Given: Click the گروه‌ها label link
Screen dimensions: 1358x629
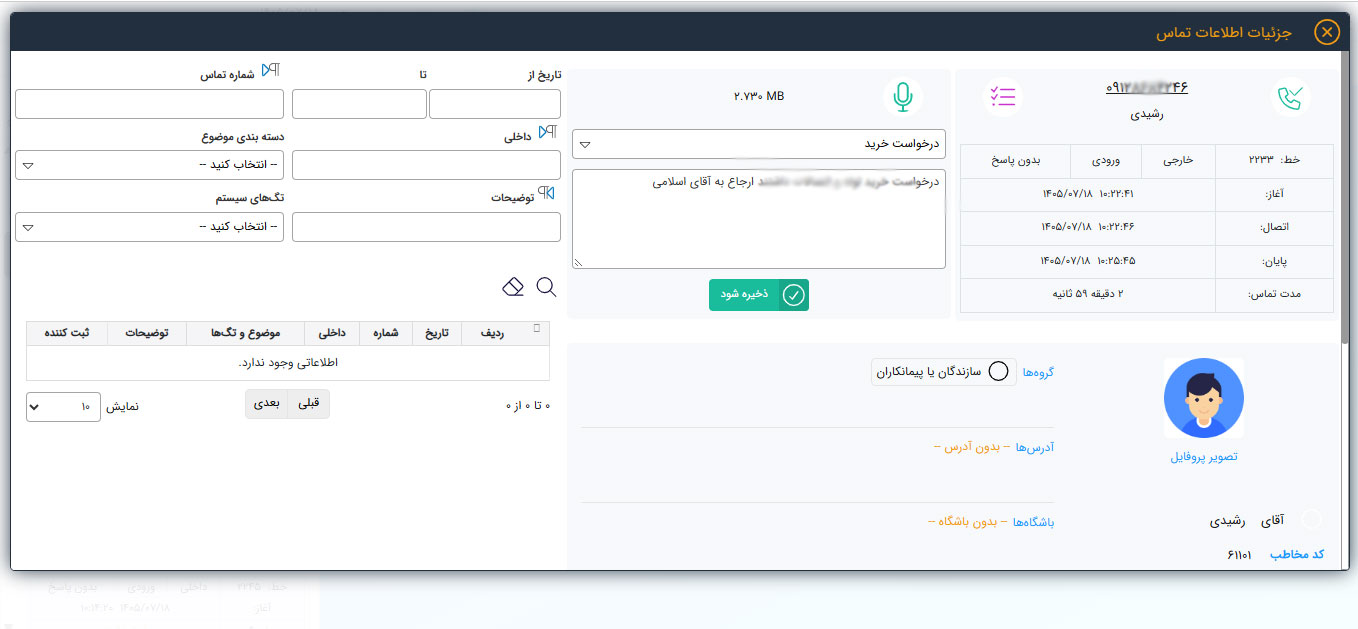Looking at the screenshot, I should (1037, 372).
